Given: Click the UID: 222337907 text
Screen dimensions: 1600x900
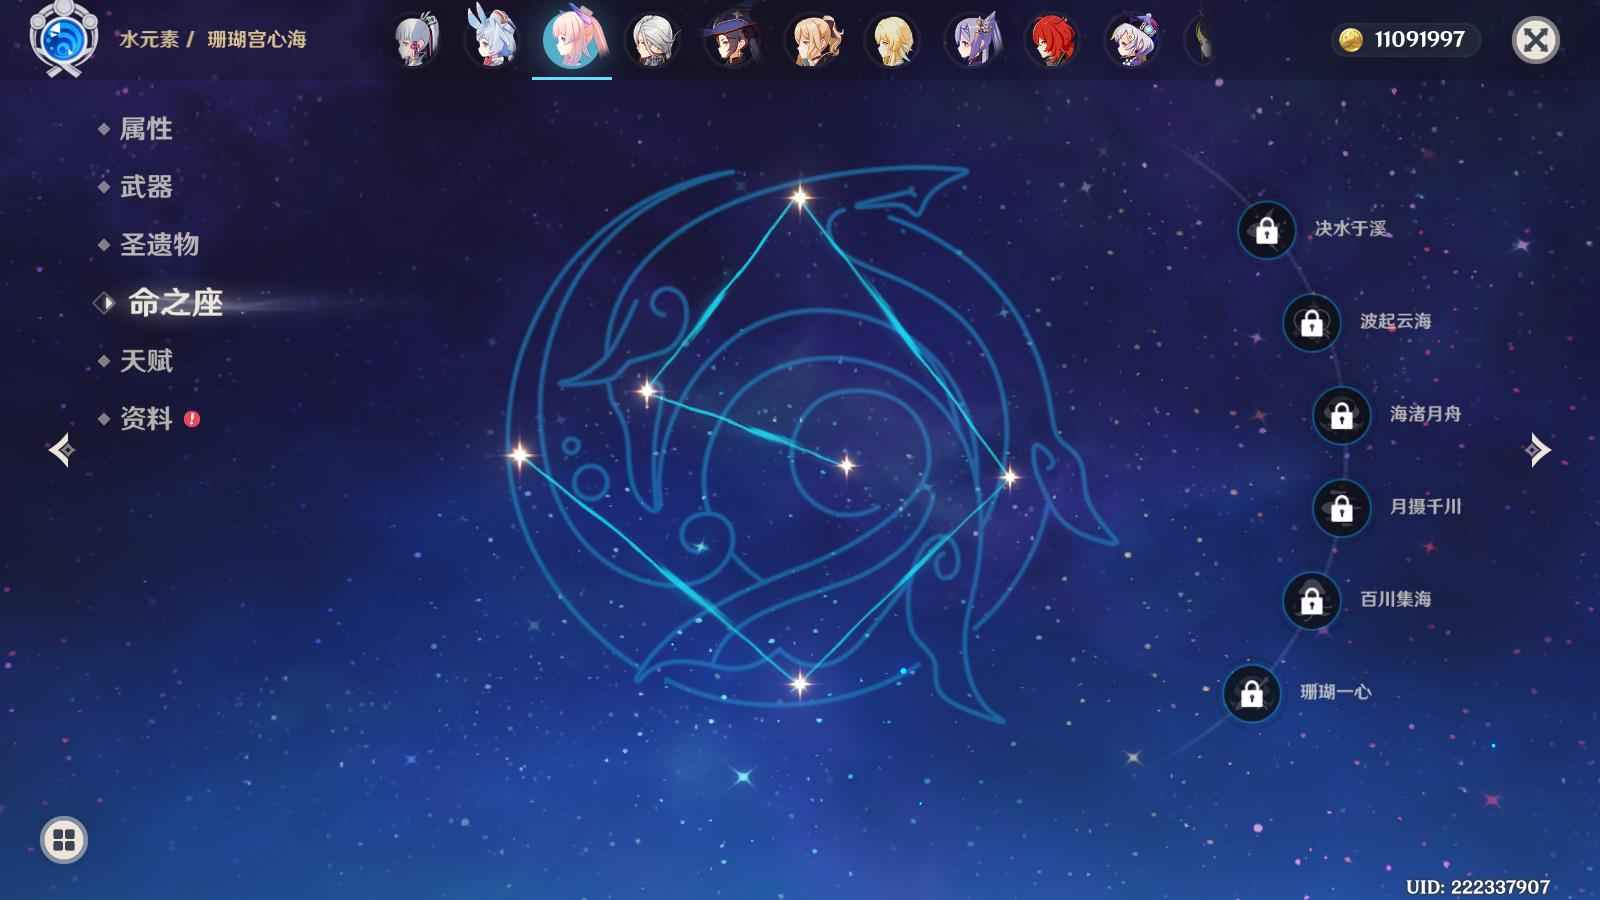Looking at the screenshot, I should [1478, 887].
